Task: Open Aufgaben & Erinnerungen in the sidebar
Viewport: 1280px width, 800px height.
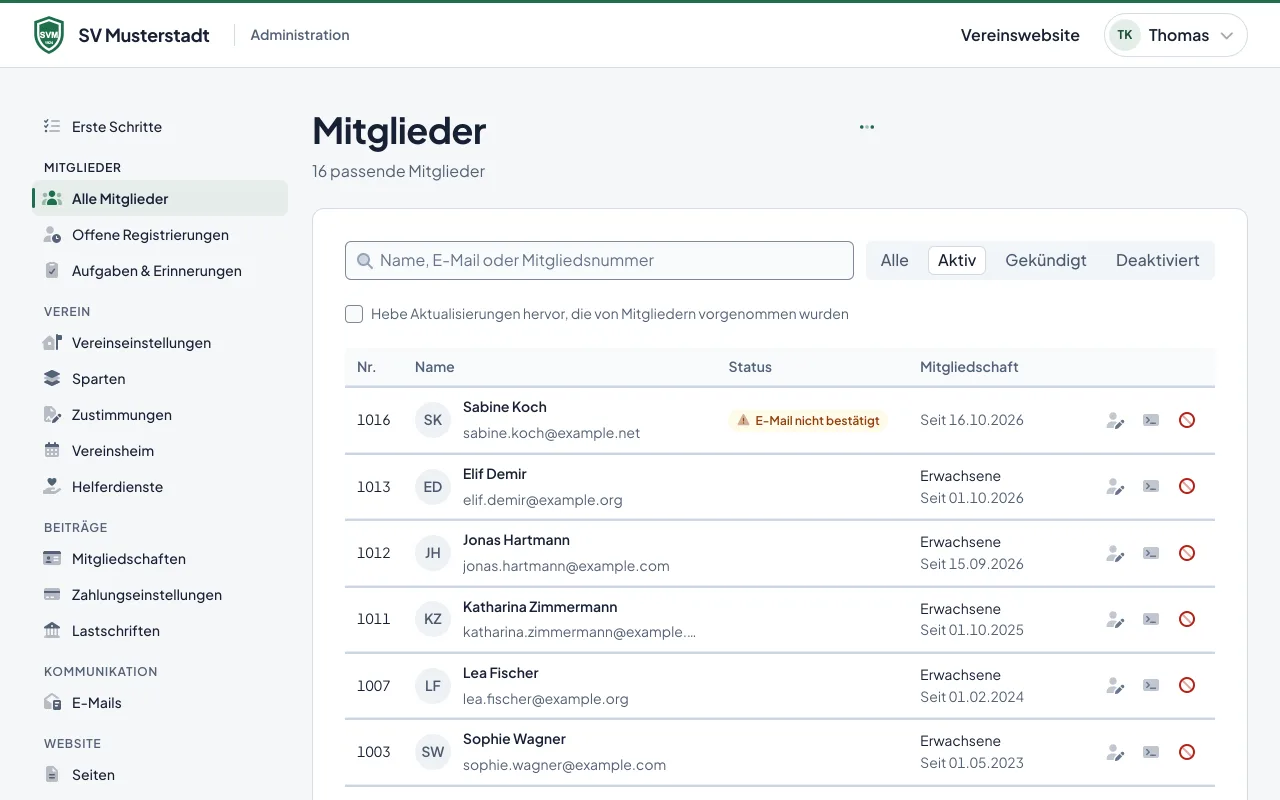Action: click(160, 271)
